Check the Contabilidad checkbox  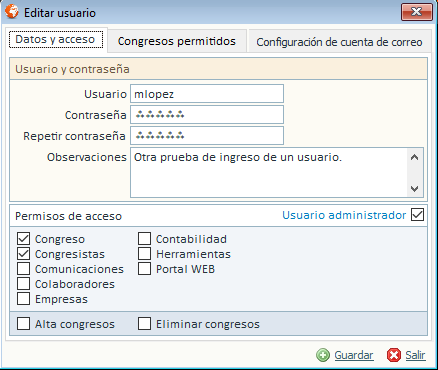[144, 239]
